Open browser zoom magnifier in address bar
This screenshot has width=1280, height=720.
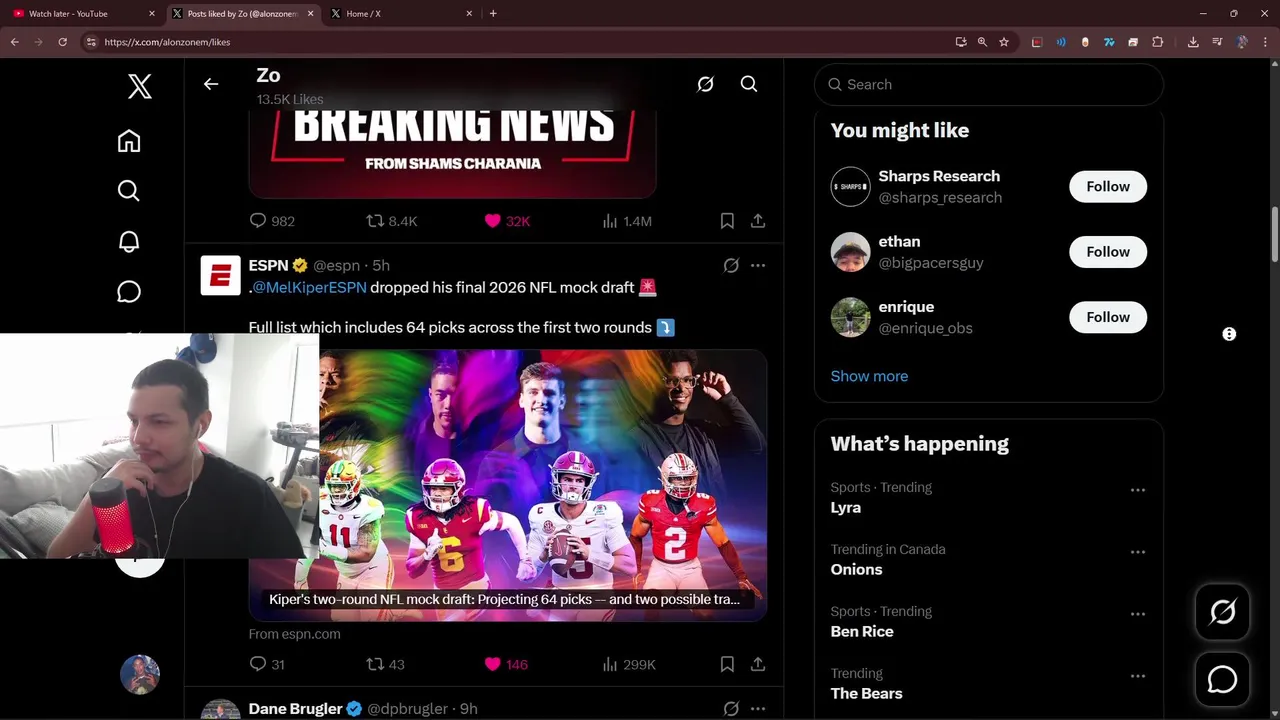pos(982,42)
